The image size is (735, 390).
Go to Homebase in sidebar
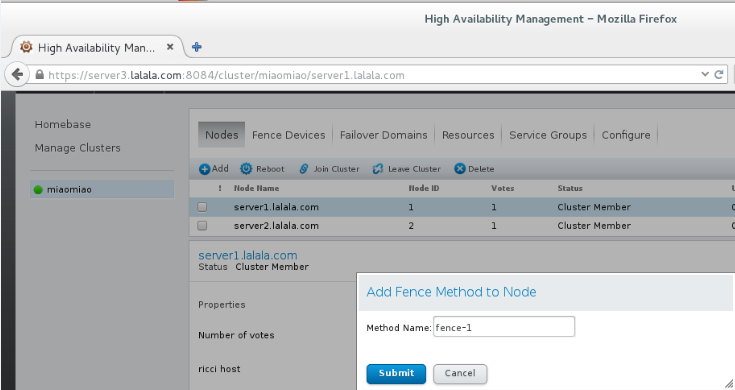tap(63, 124)
